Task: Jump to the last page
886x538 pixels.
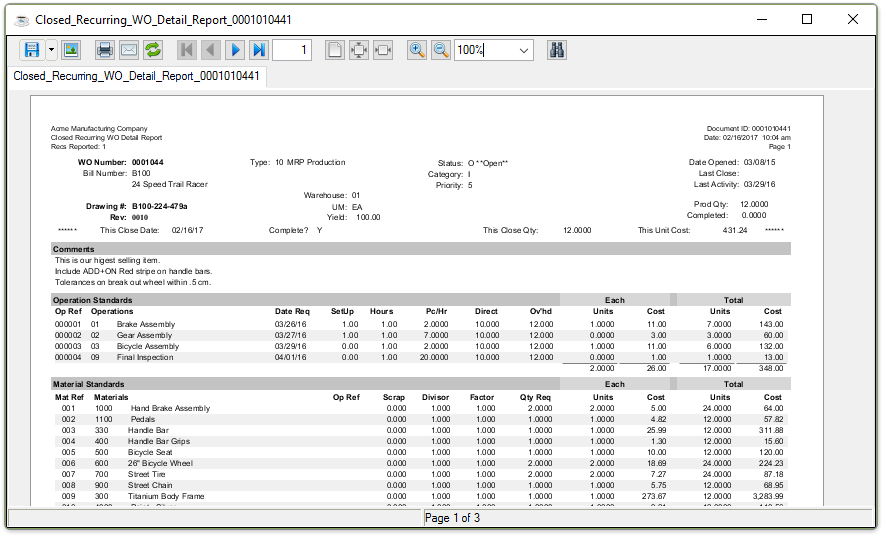Action: (259, 50)
